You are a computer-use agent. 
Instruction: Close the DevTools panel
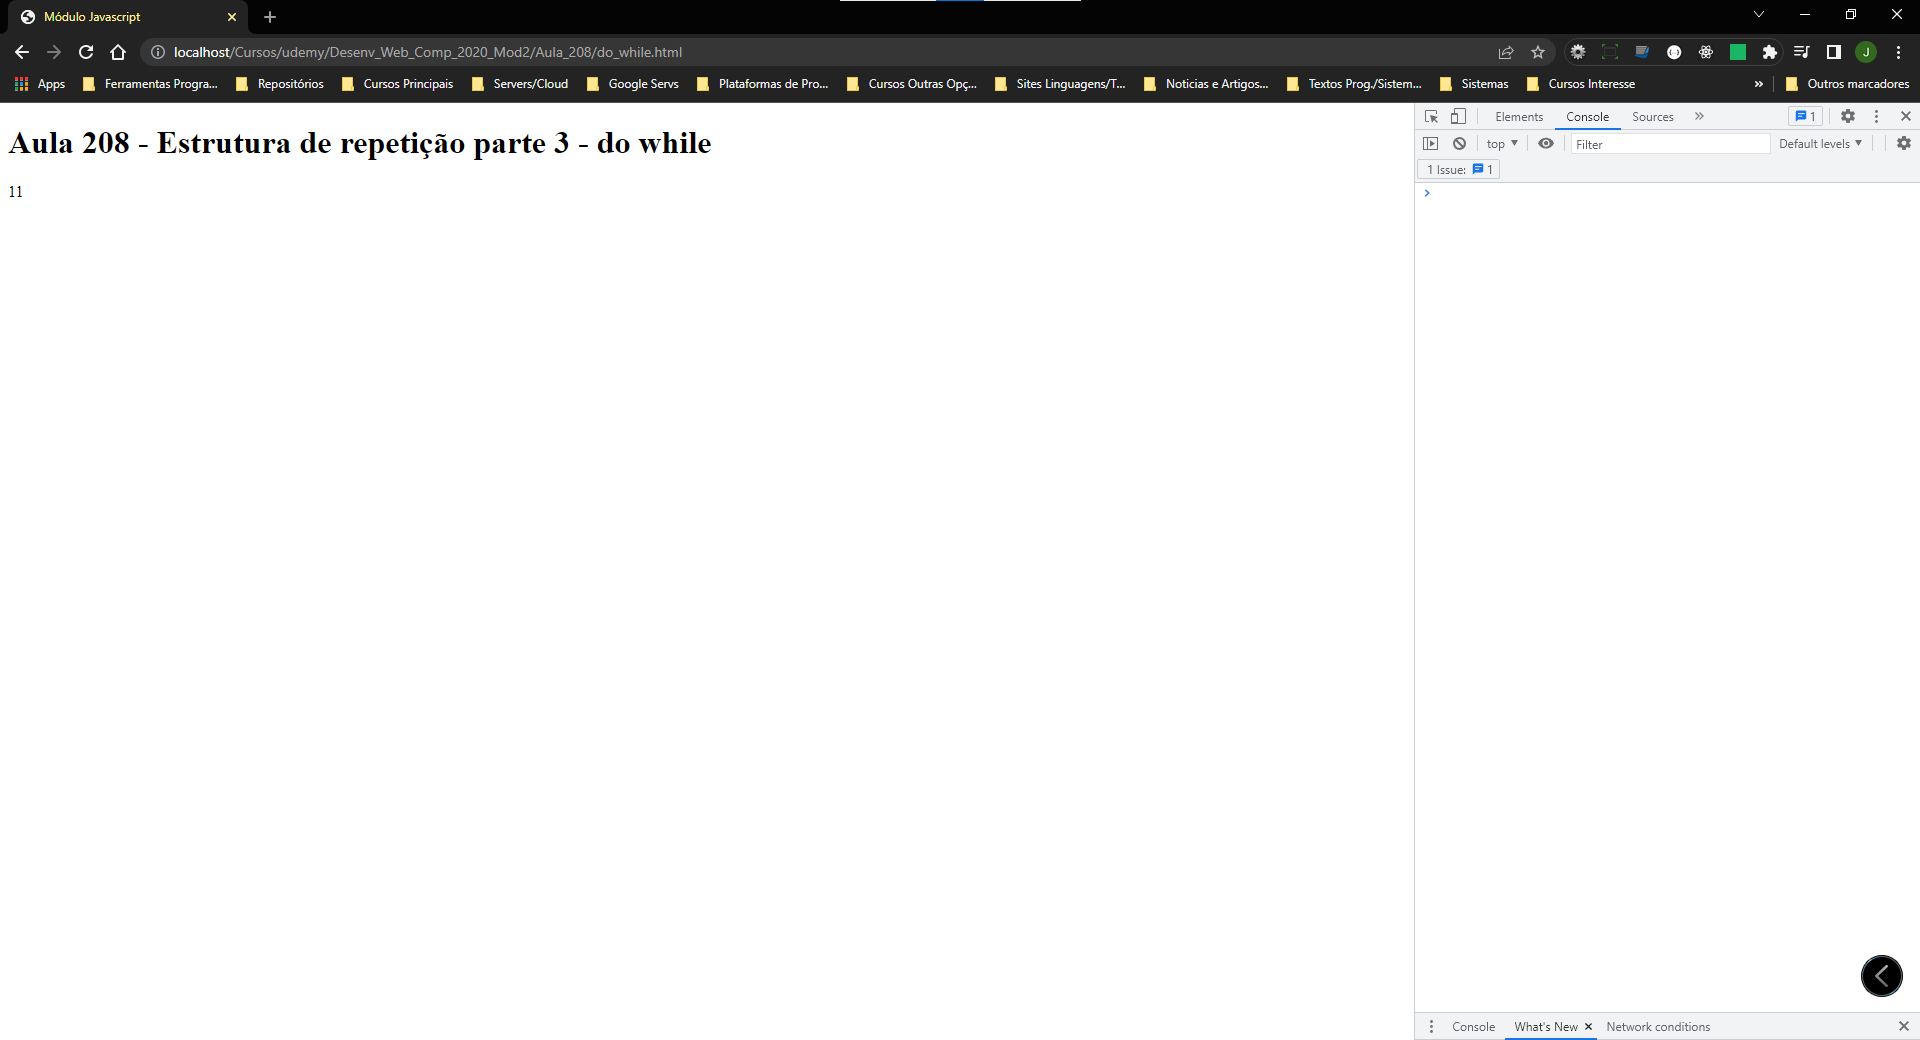[x=1906, y=116]
